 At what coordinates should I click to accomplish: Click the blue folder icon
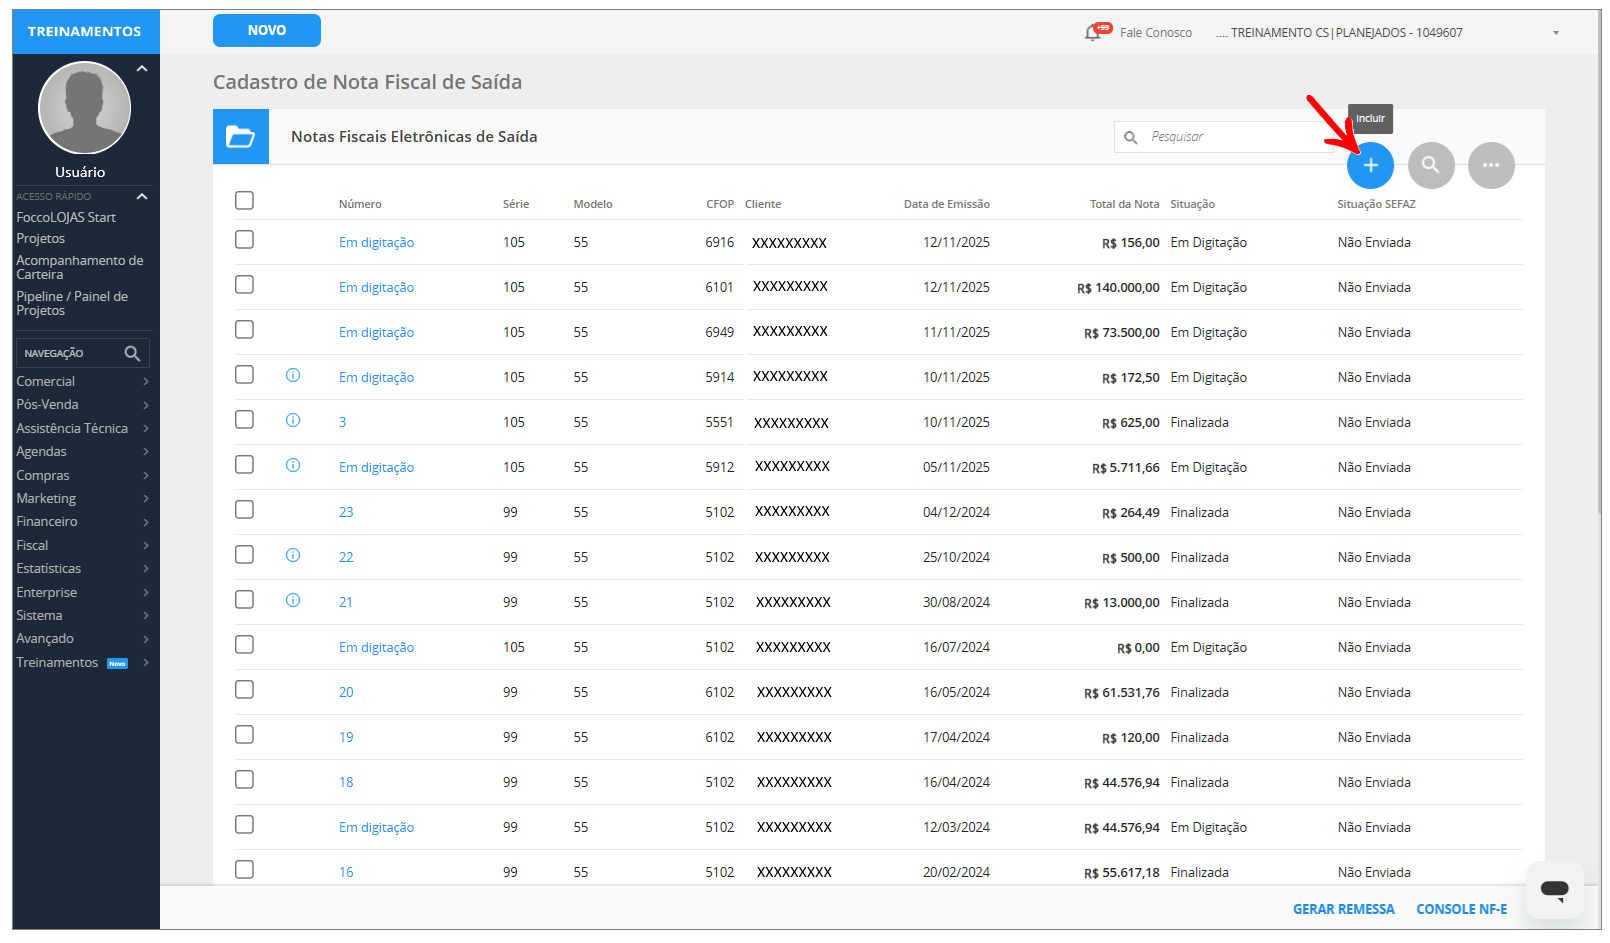coord(240,136)
